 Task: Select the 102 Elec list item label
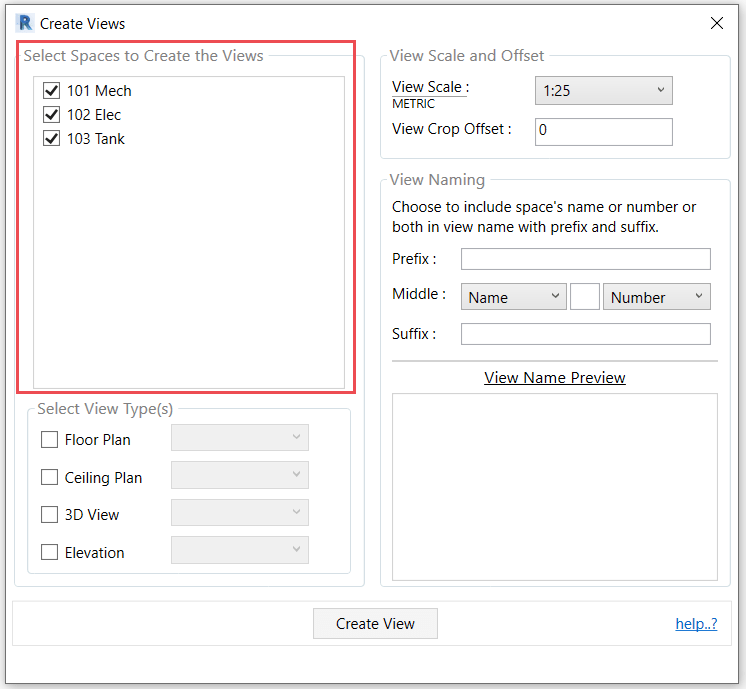click(x=94, y=115)
